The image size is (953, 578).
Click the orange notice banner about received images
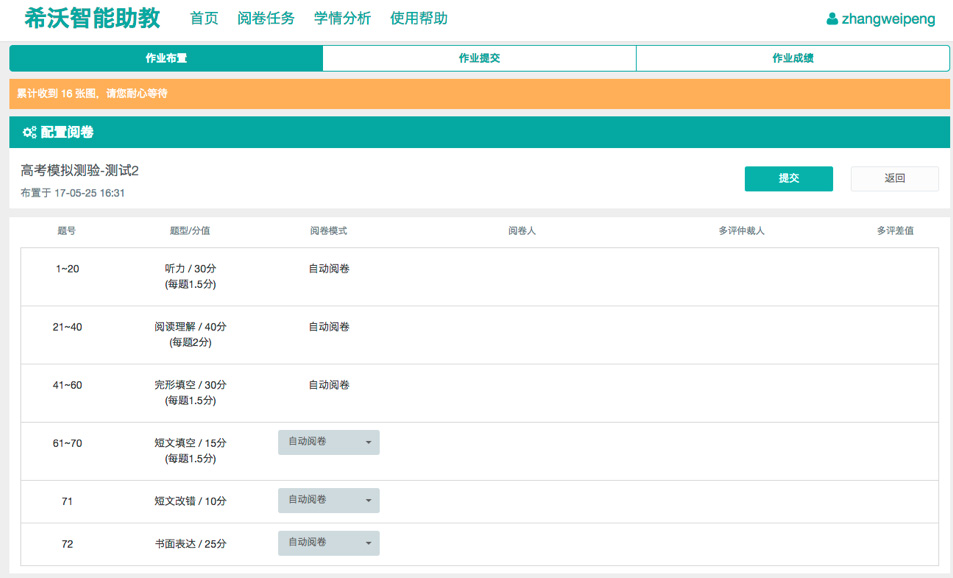coord(479,93)
